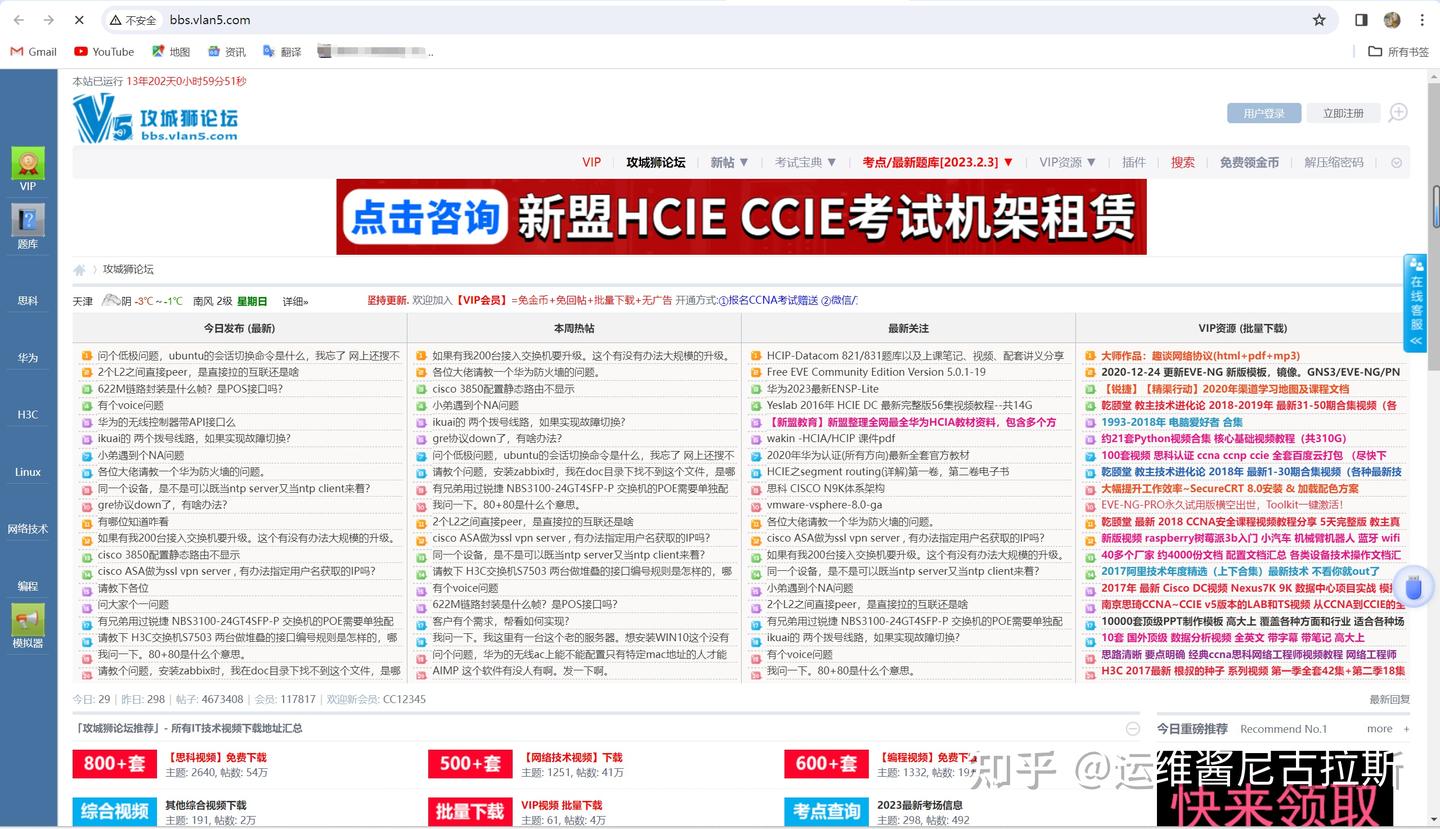The image size is (1440, 829).
Task: Open the breadcrumb home icon
Action: pos(79,269)
